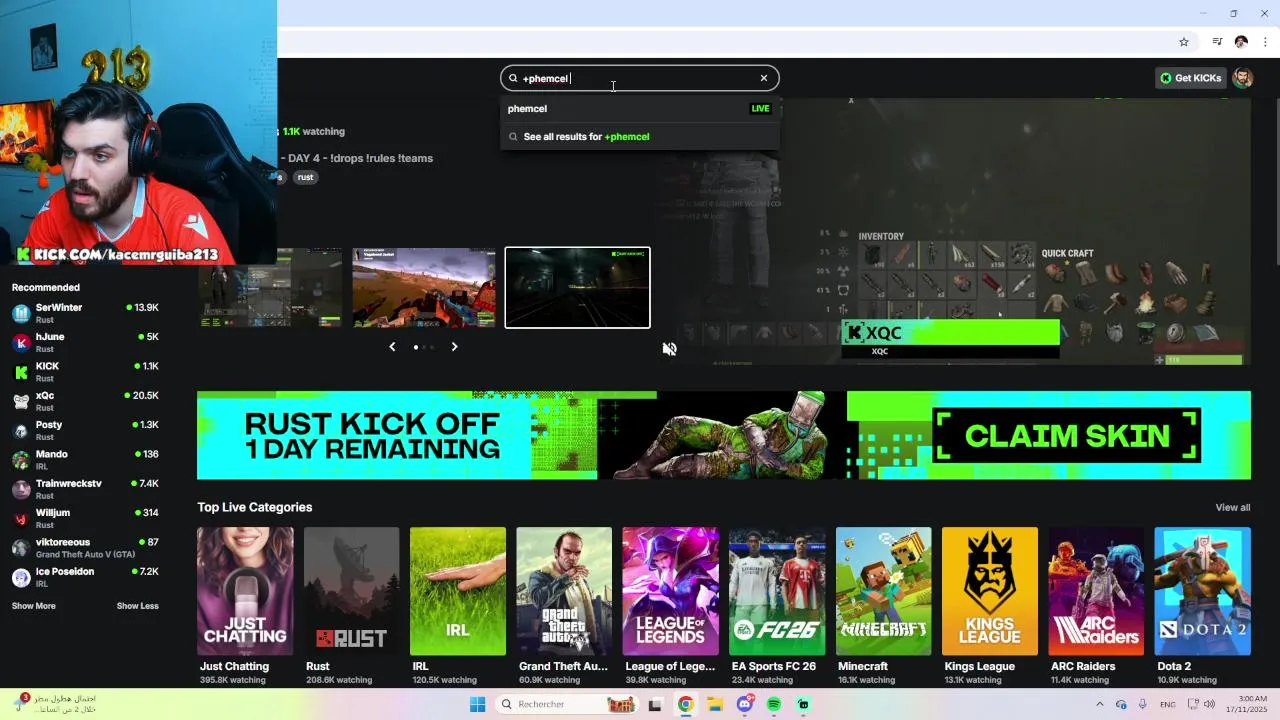Open SerWinter in Recommended list
1280x720 pixels.
tap(85, 313)
